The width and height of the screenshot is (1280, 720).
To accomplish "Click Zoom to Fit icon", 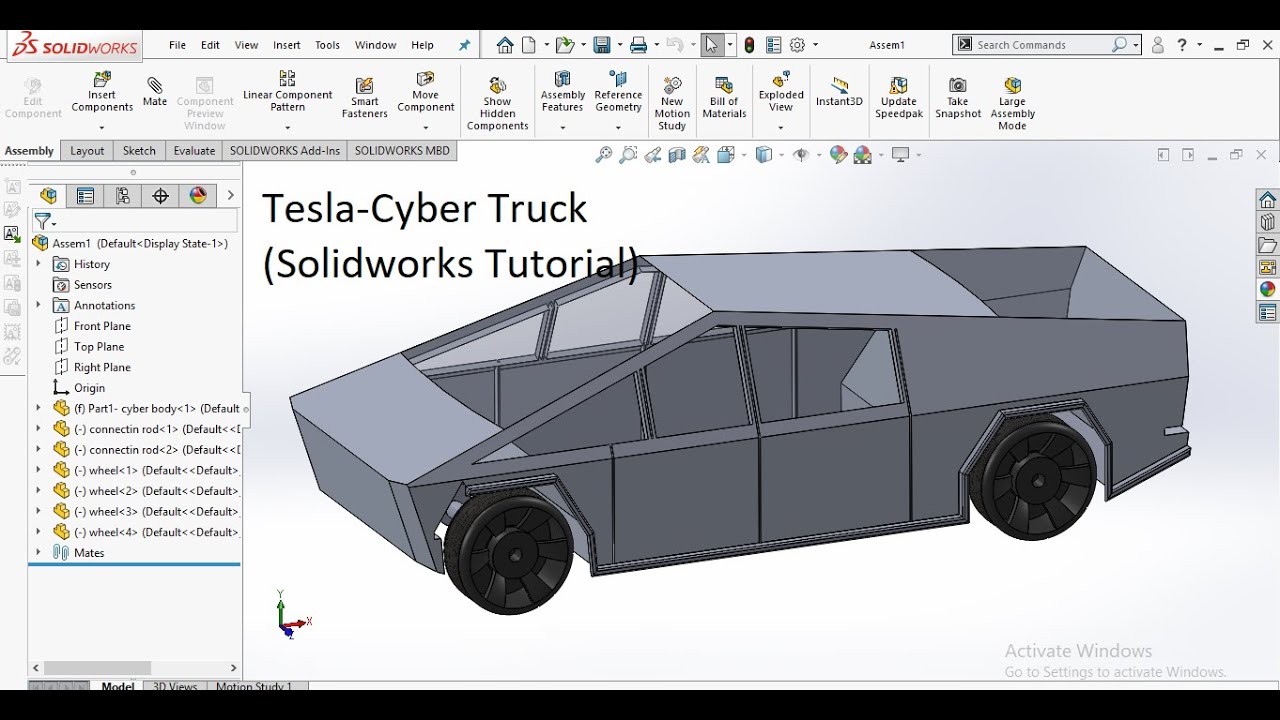I will [x=603, y=155].
